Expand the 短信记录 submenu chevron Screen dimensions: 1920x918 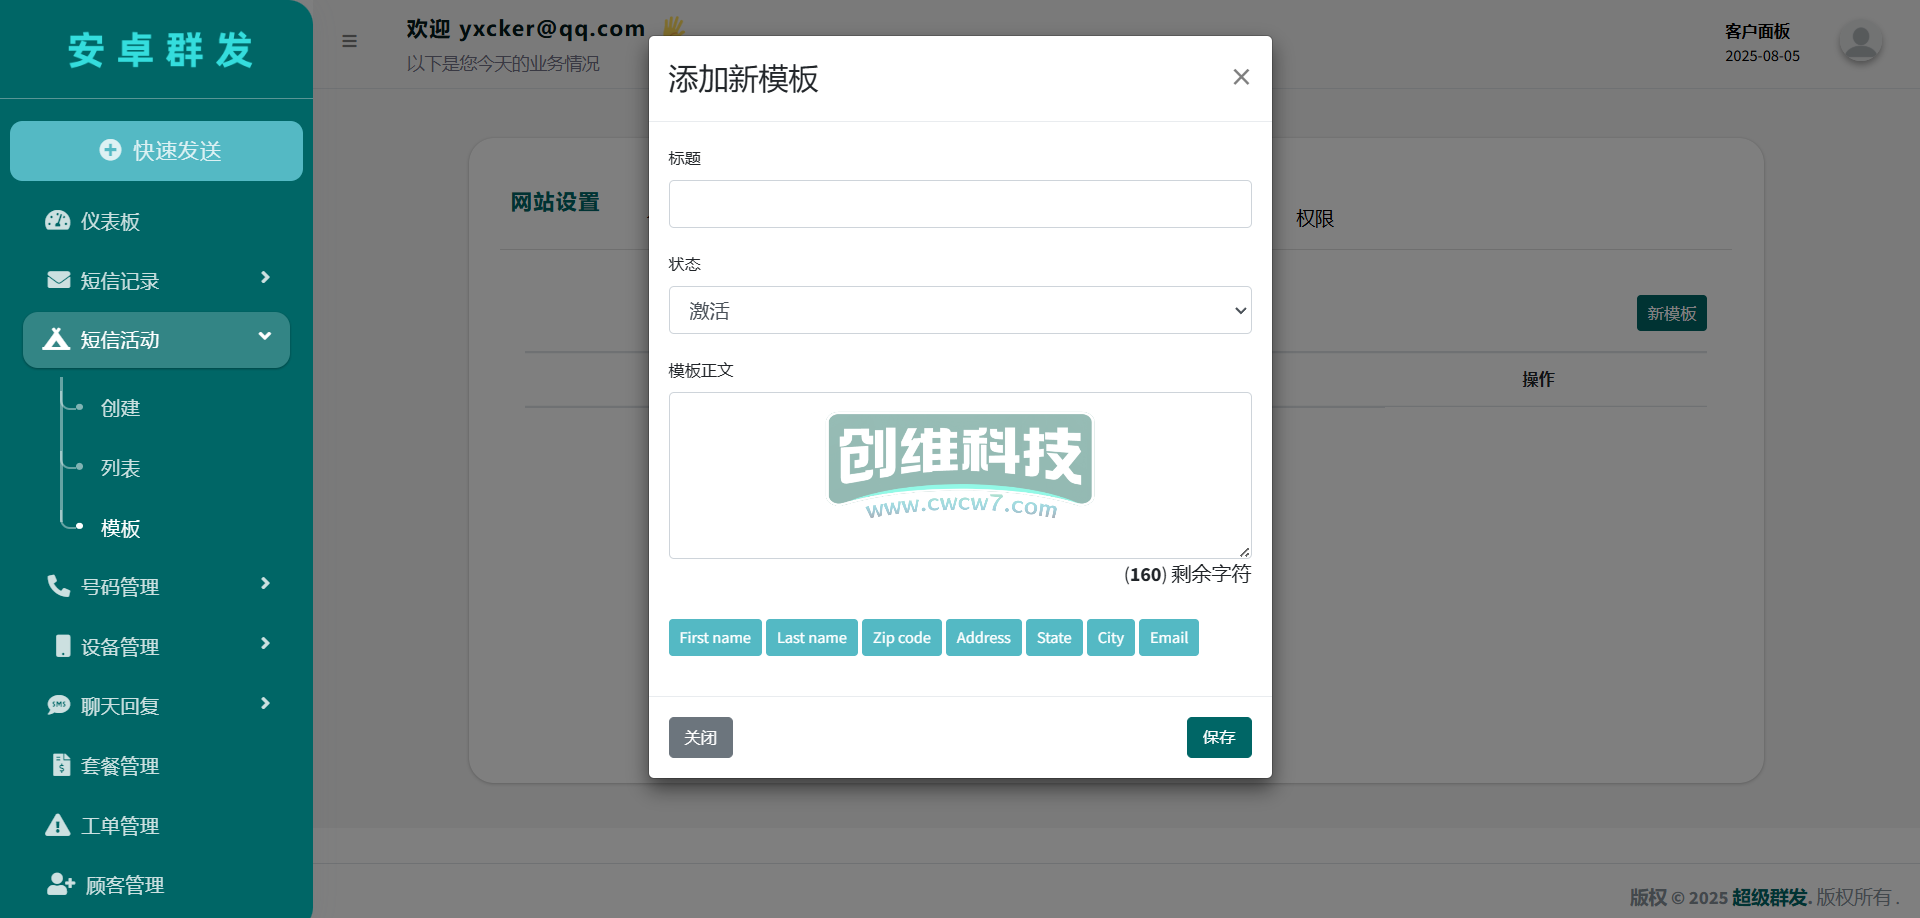265,278
